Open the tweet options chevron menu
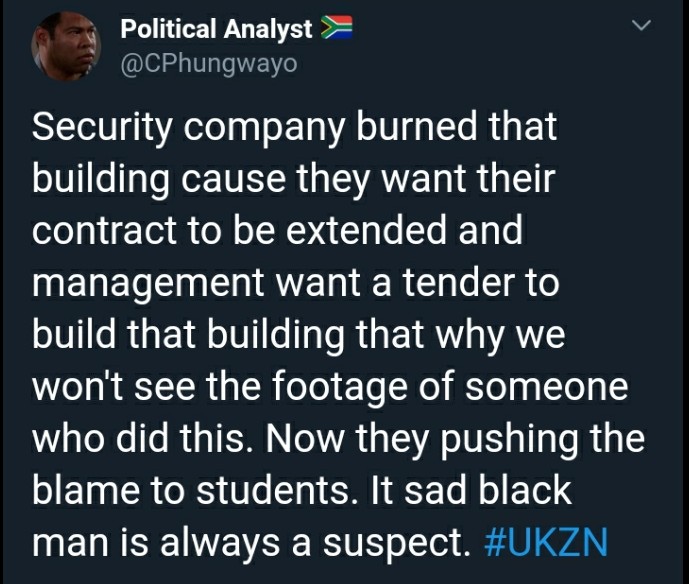Screen dimensions: 689x584 tap(641, 25)
